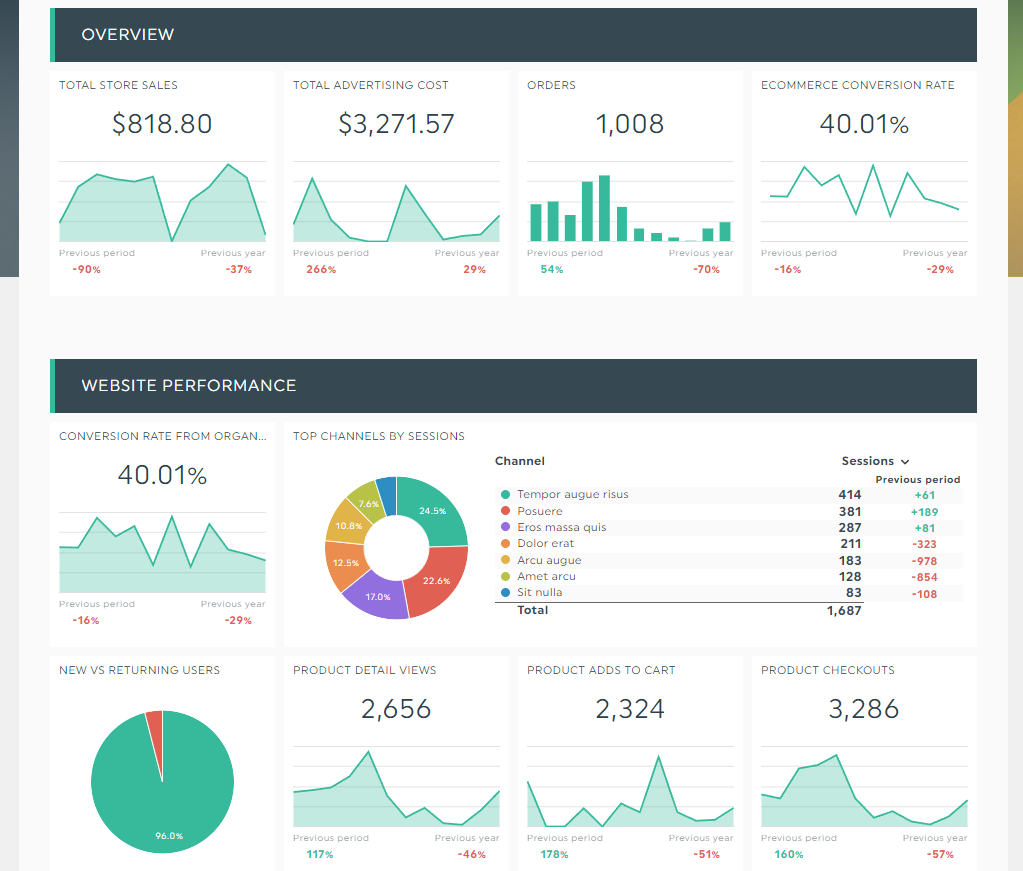Click the -978 previous period value

[924, 561]
